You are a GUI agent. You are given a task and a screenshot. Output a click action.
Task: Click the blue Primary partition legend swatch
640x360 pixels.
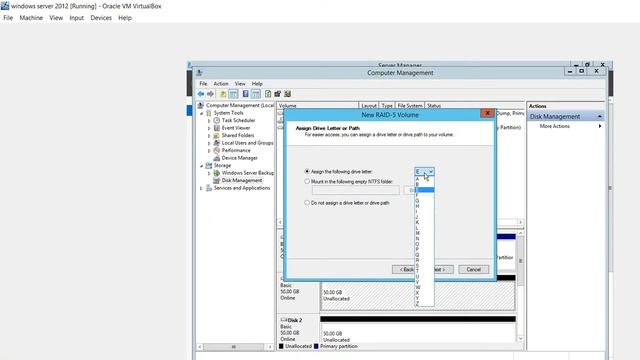[x=316, y=346]
